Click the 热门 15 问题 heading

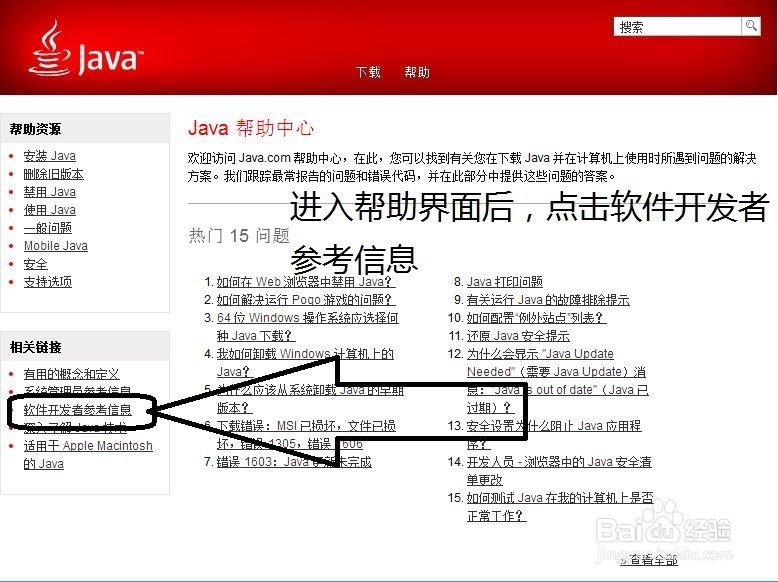[x=239, y=236]
